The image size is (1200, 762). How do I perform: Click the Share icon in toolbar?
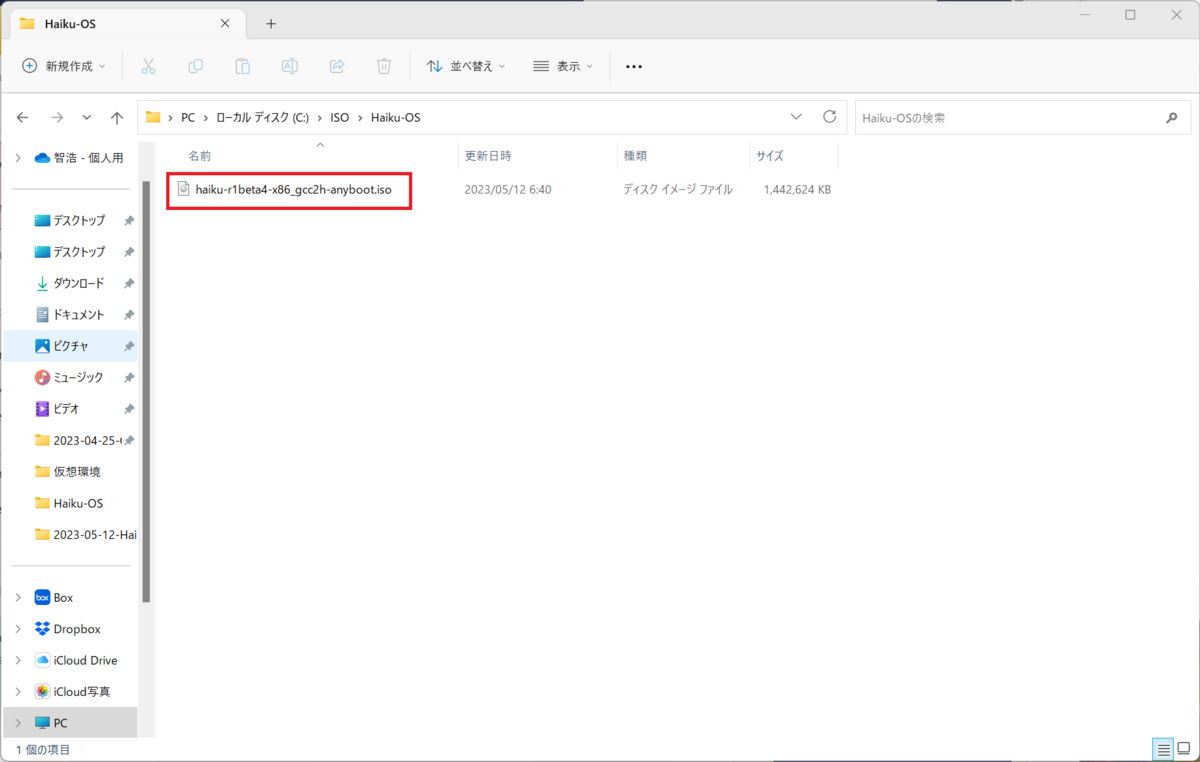[x=337, y=66]
